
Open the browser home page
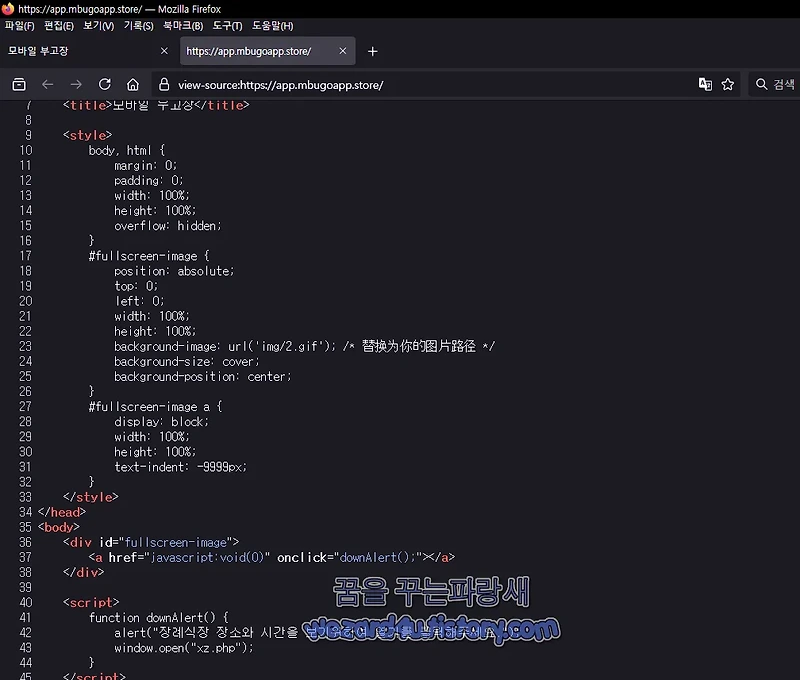(131, 84)
